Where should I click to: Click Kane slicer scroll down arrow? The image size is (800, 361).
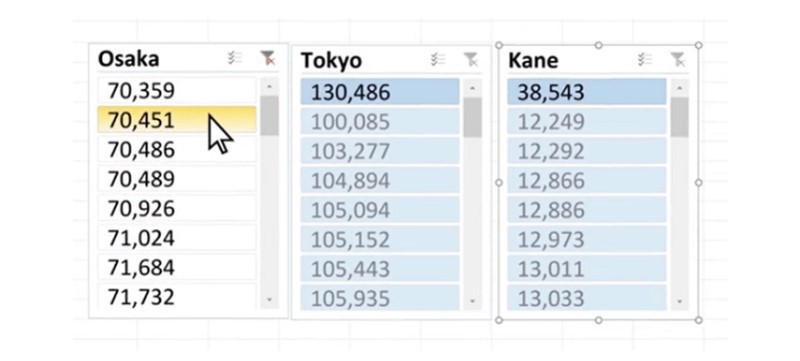pos(680,301)
